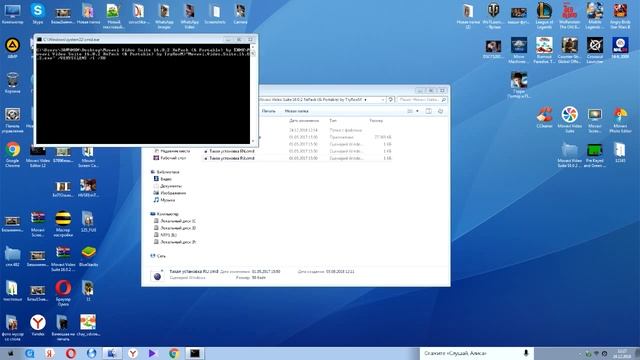The height and width of the screenshot is (360, 640).
Task: Sort by 'Дата изменения' column header
Action: click(x=304, y=121)
